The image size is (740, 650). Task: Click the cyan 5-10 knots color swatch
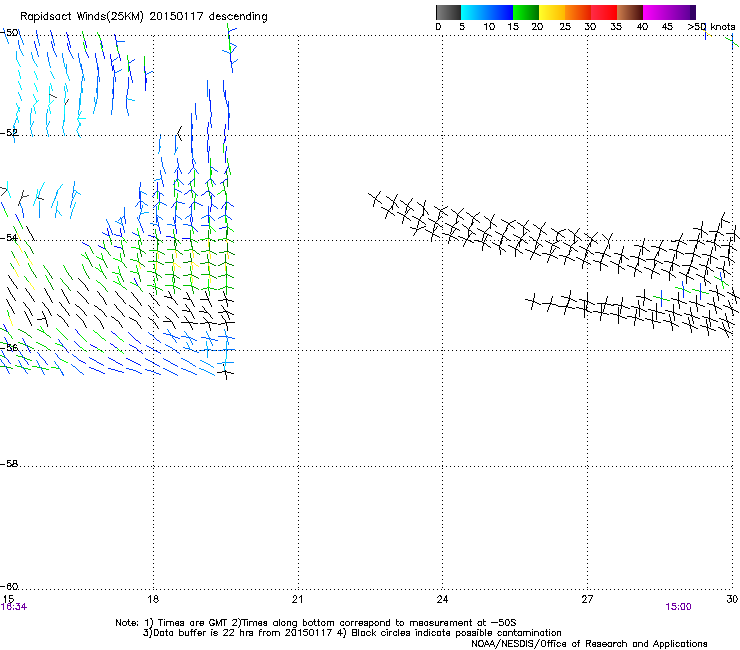pos(474,12)
